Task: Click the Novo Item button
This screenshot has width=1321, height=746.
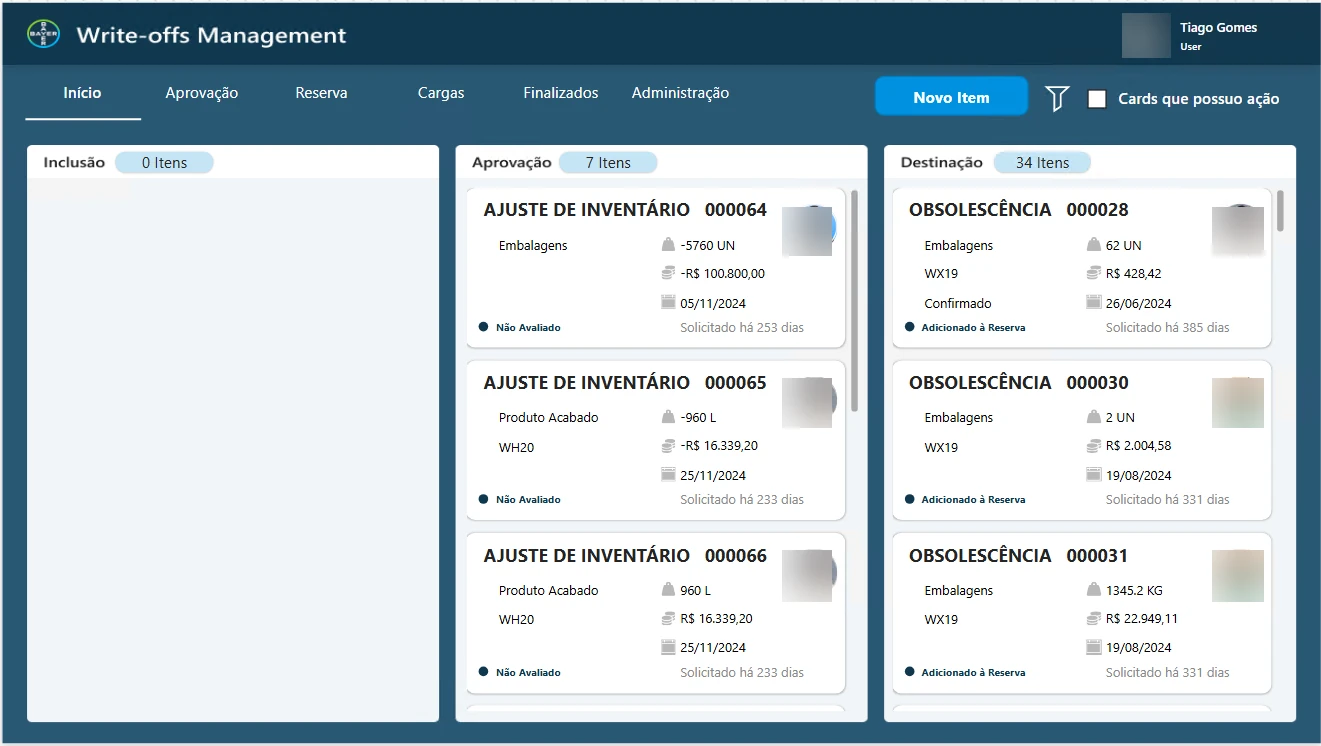Action: tap(951, 97)
